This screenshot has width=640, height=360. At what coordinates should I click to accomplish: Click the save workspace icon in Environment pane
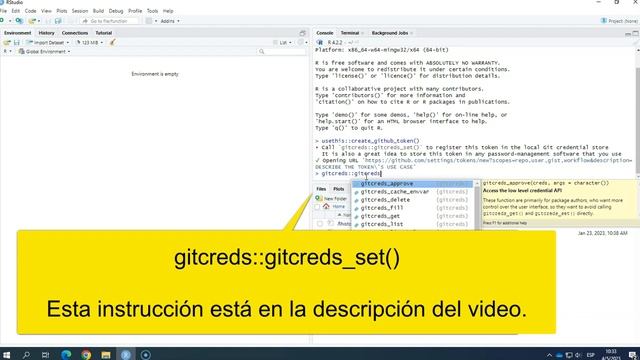pos(17,42)
